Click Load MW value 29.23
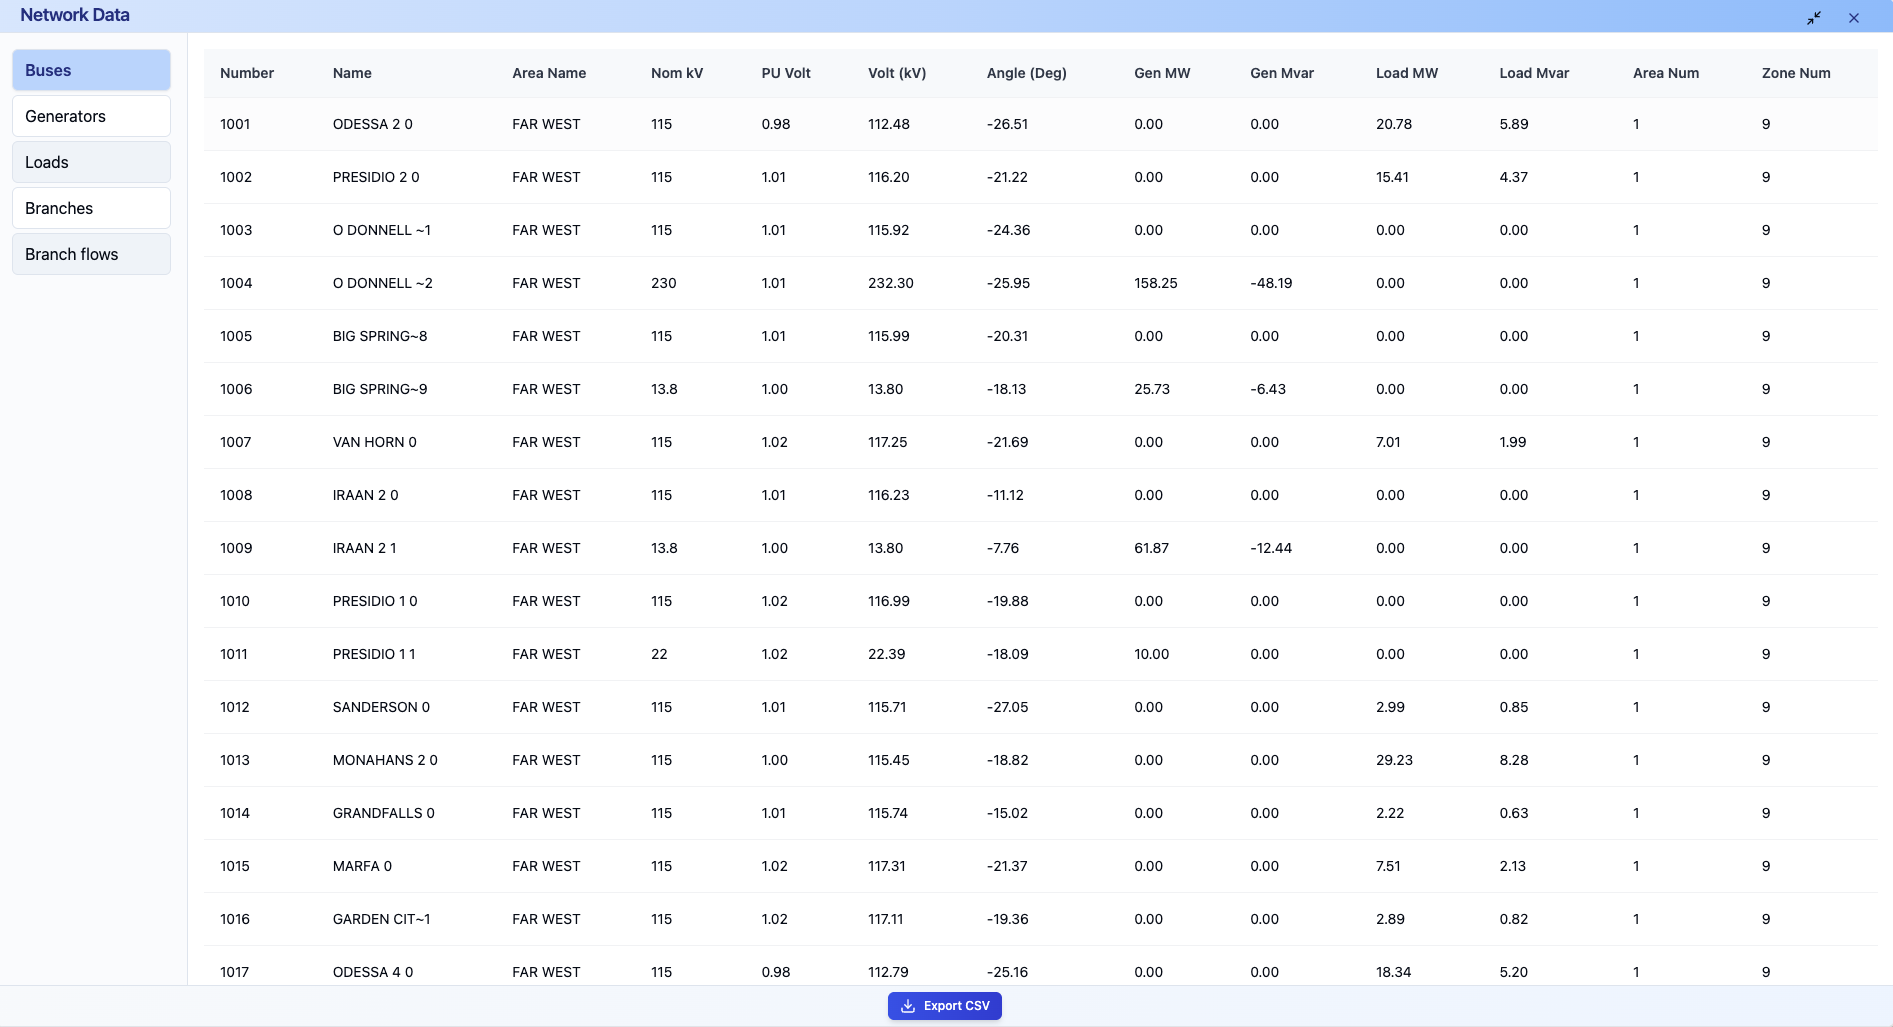This screenshot has height=1027, width=1893. 1395,760
